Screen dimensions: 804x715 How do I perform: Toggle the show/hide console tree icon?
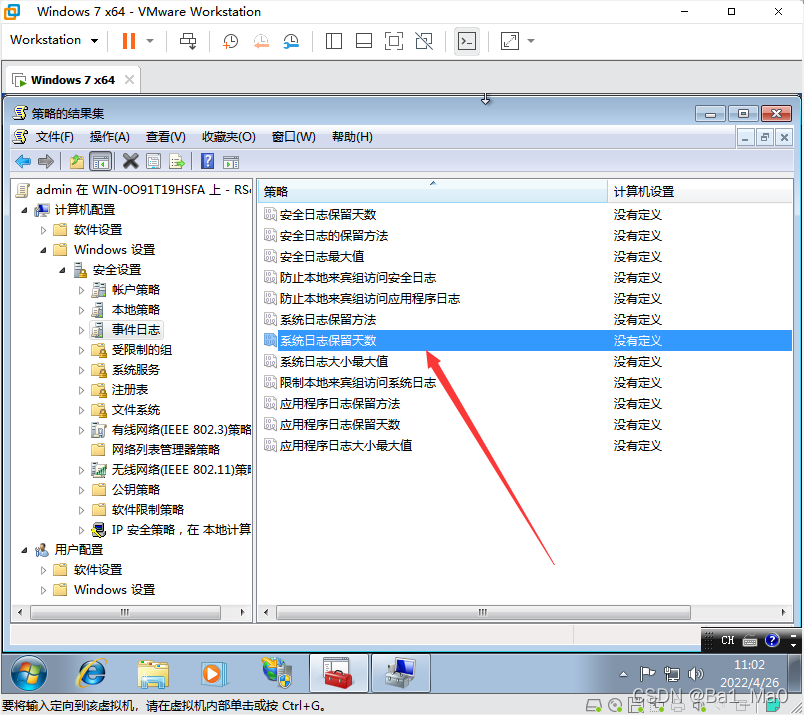tap(100, 162)
